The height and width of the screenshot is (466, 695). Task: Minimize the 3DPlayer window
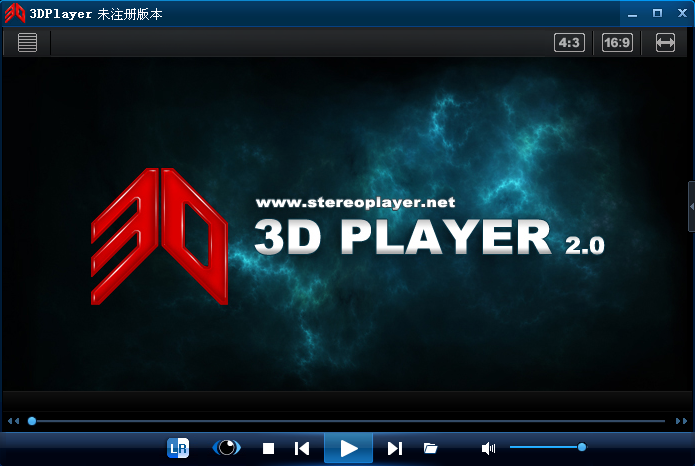633,14
